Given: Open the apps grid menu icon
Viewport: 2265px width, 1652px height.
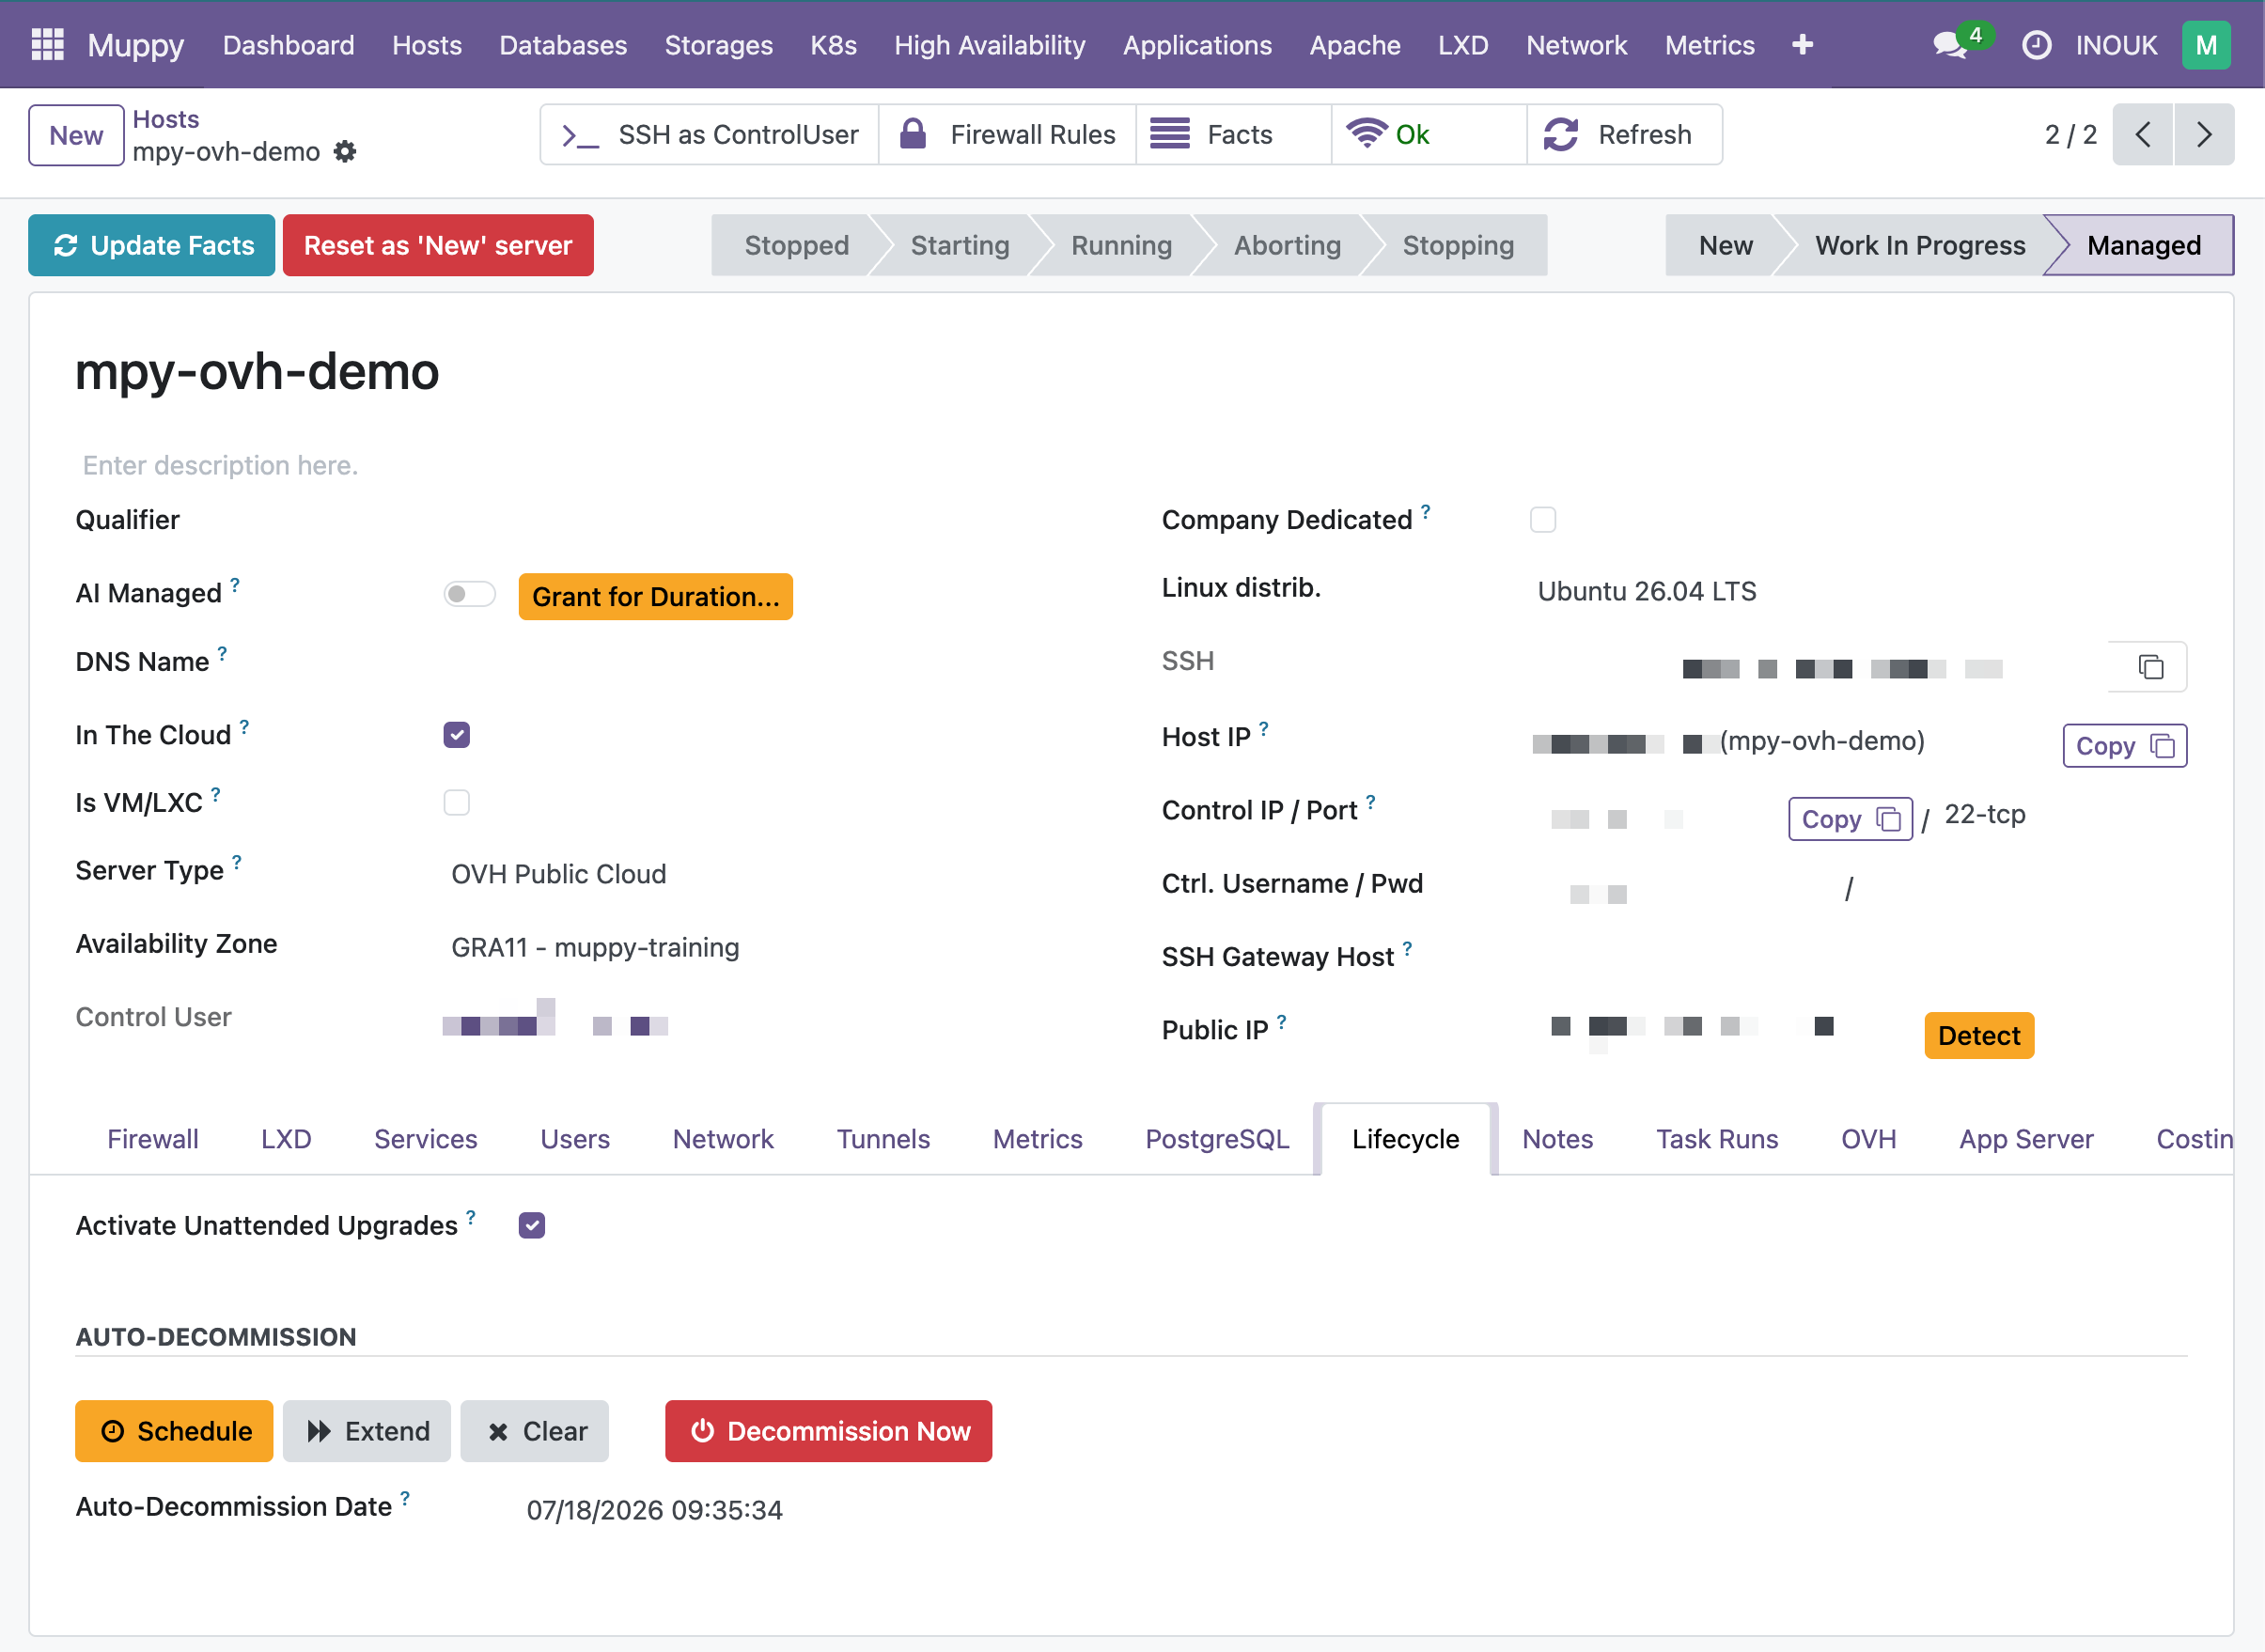Looking at the screenshot, I should click(47, 45).
